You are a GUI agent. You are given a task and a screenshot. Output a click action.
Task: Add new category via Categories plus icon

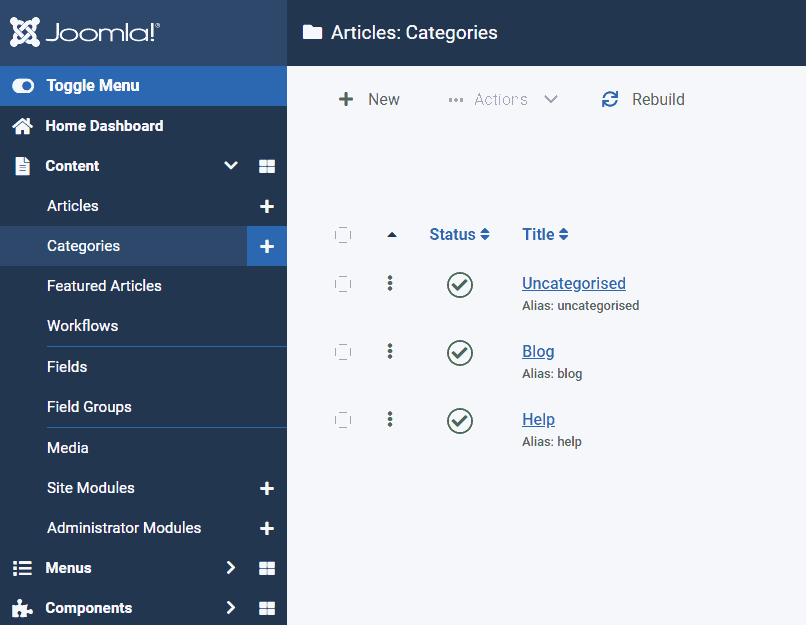[266, 246]
